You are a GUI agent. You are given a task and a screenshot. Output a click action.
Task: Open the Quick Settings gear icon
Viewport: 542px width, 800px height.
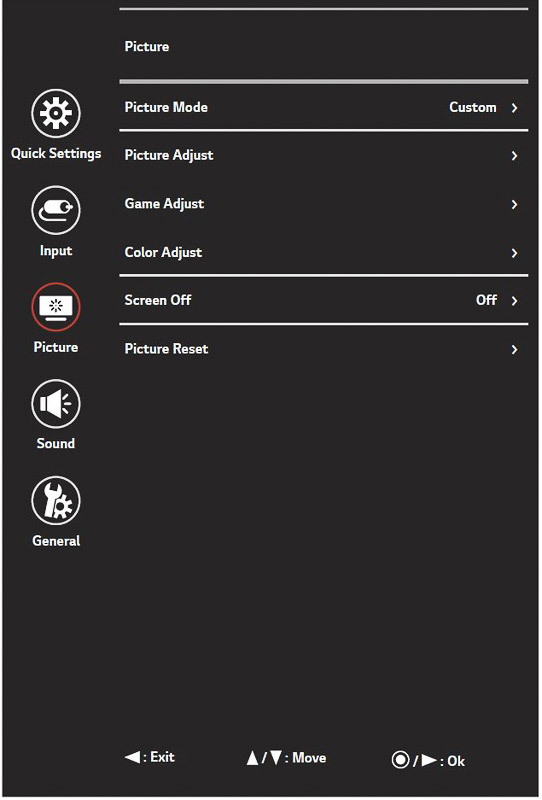pyautogui.click(x=56, y=113)
